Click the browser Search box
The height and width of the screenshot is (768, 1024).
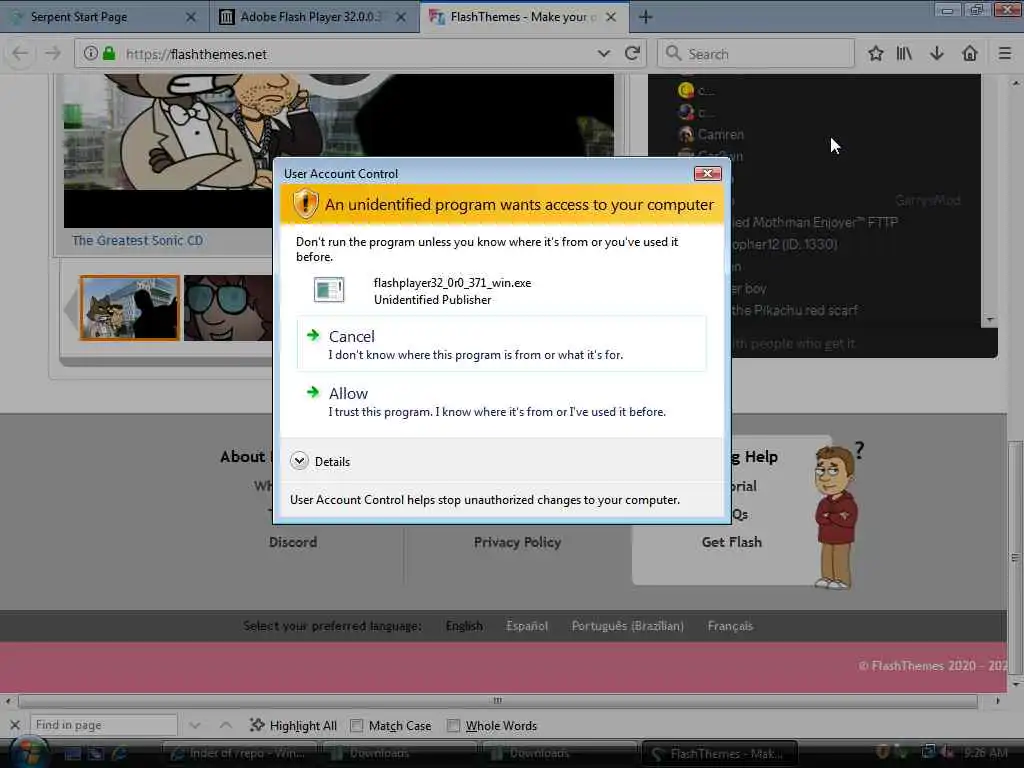tap(756, 54)
